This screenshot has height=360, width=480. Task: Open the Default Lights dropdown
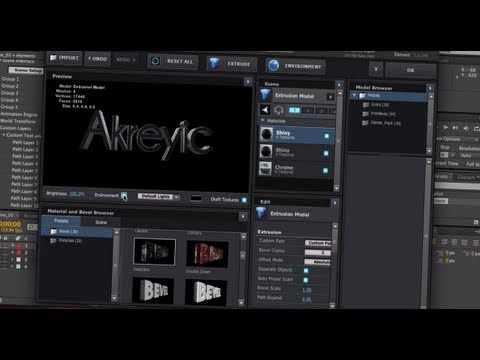159,197
